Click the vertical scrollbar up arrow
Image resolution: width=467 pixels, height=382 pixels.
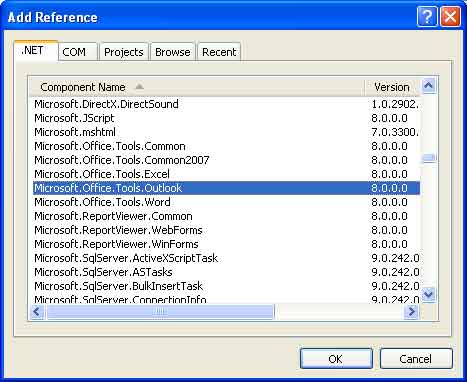[x=429, y=86]
